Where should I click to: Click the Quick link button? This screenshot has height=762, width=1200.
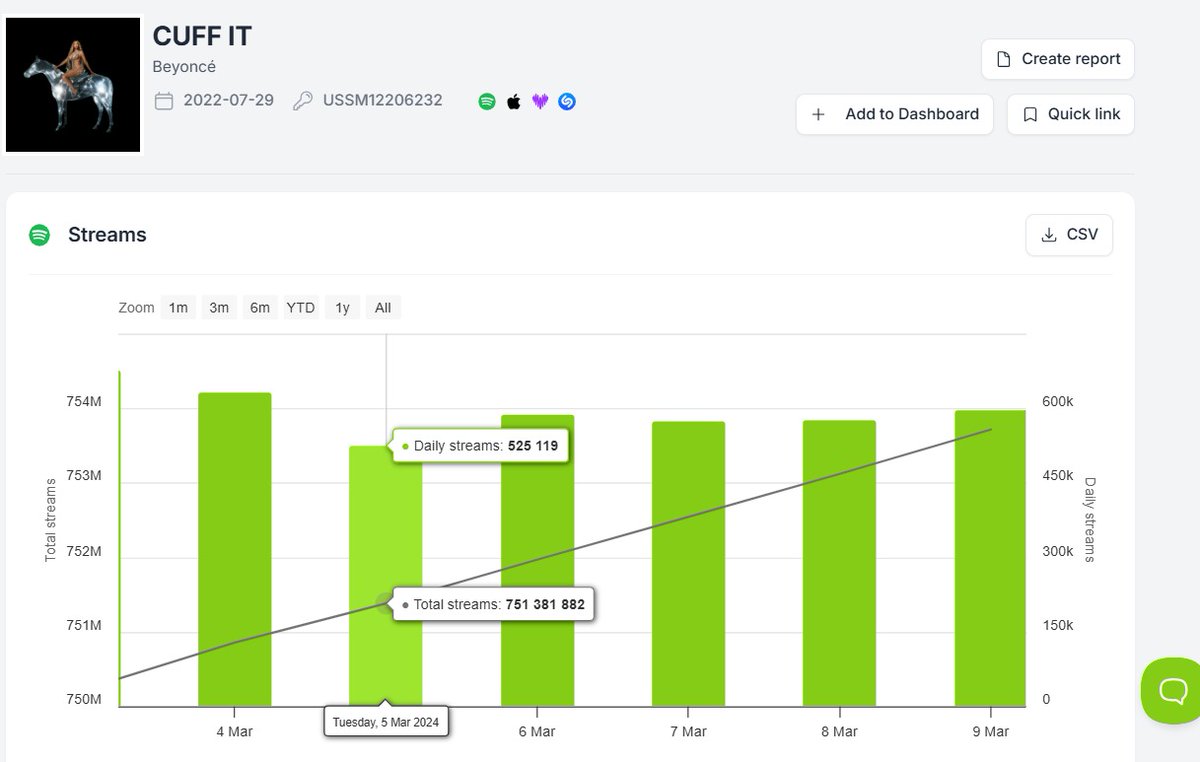click(1071, 114)
